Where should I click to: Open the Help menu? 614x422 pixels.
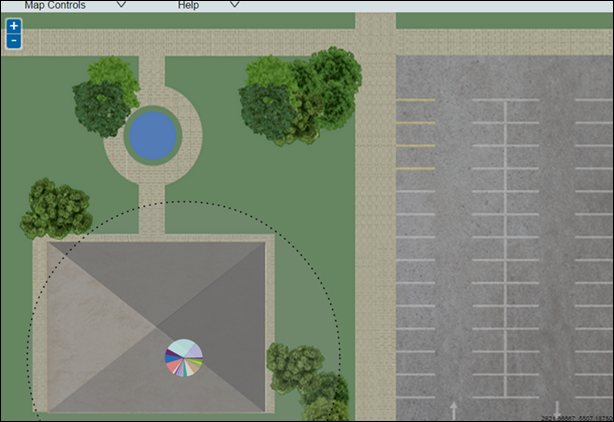(x=188, y=5)
